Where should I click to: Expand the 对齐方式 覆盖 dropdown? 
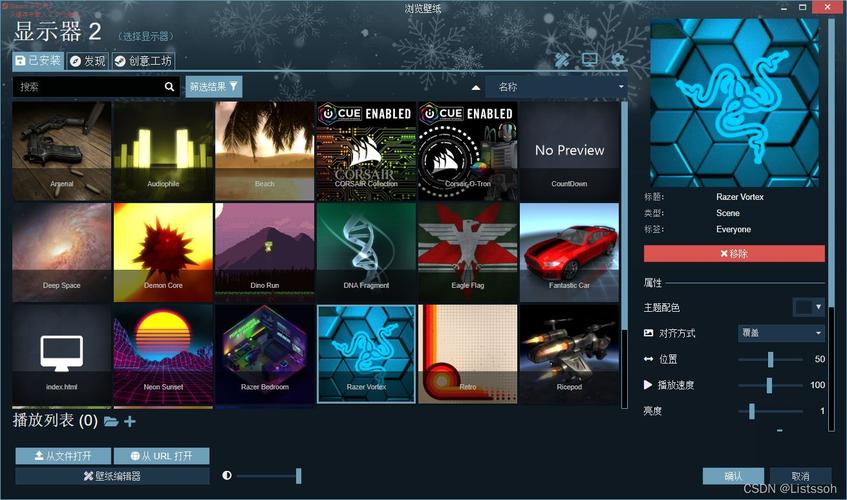tap(781, 333)
